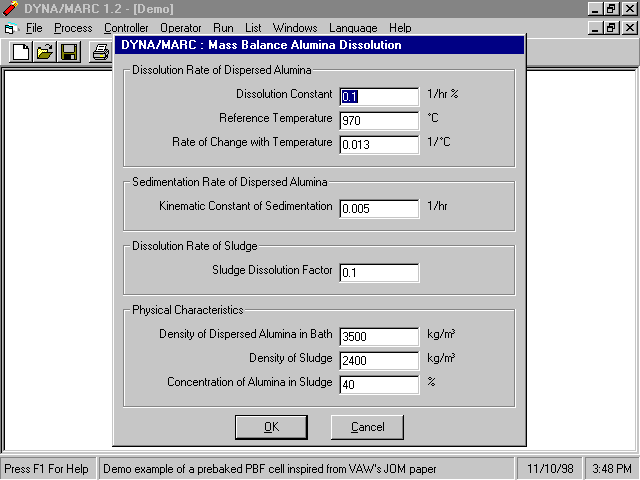Image resolution: width=640 pixels, height=480 pixels.
Task: Edit Rate of Change with Temperature field
Action: [379, 144]
